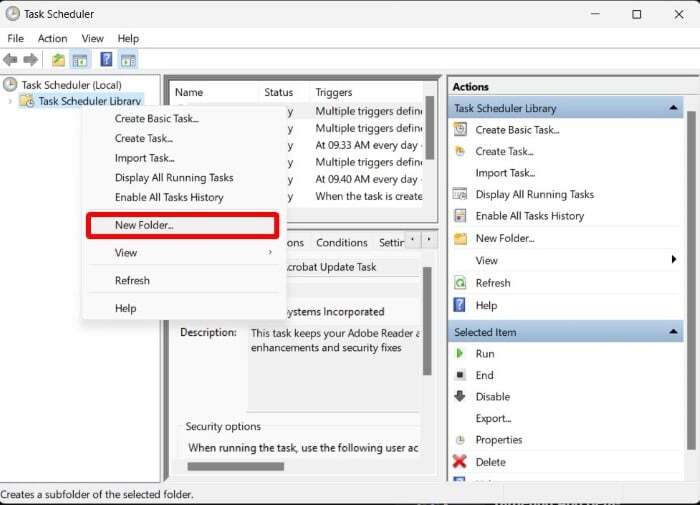Click Enable All Tasks History icon in Actions
Viewport: 700px width, 505px height.
click(460, 216)
